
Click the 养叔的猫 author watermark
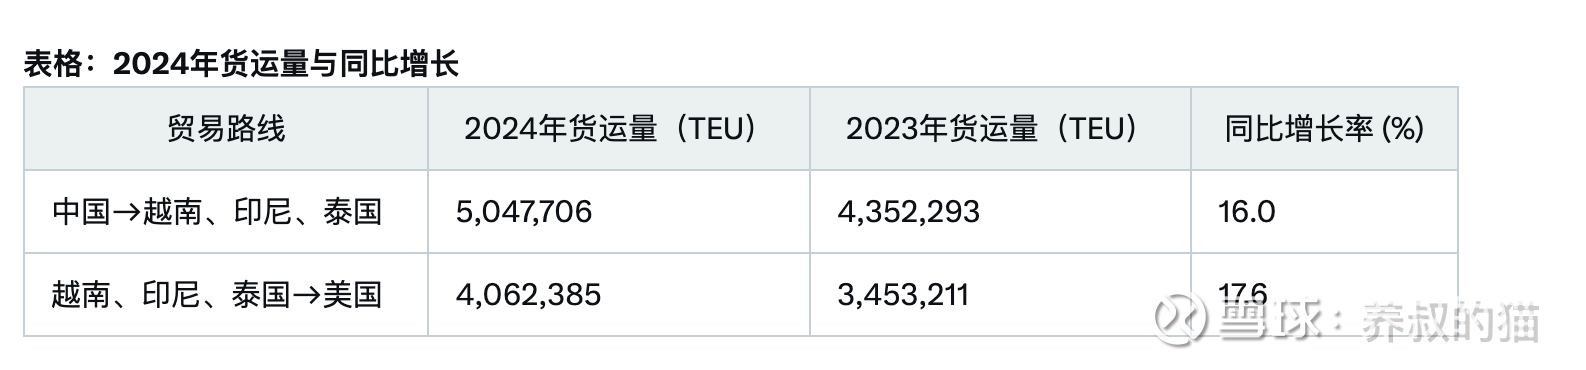click(1451, 319)
